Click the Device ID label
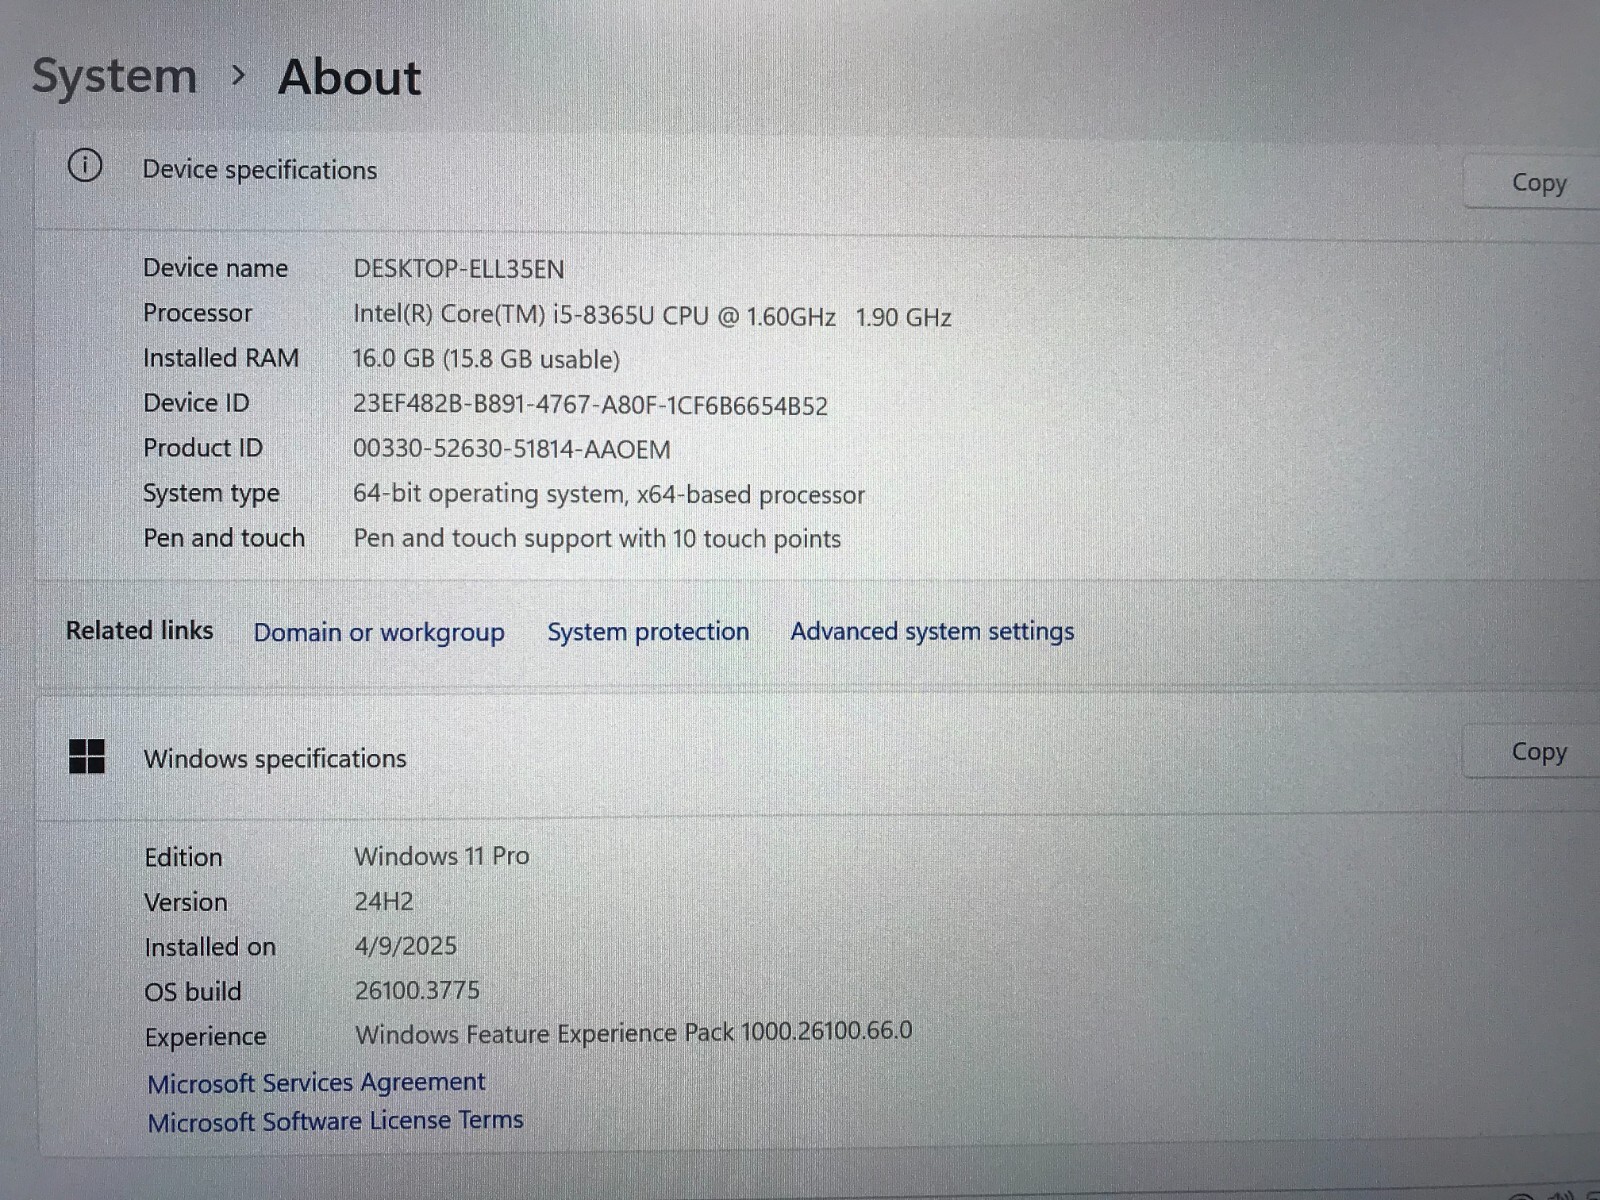 196,403
